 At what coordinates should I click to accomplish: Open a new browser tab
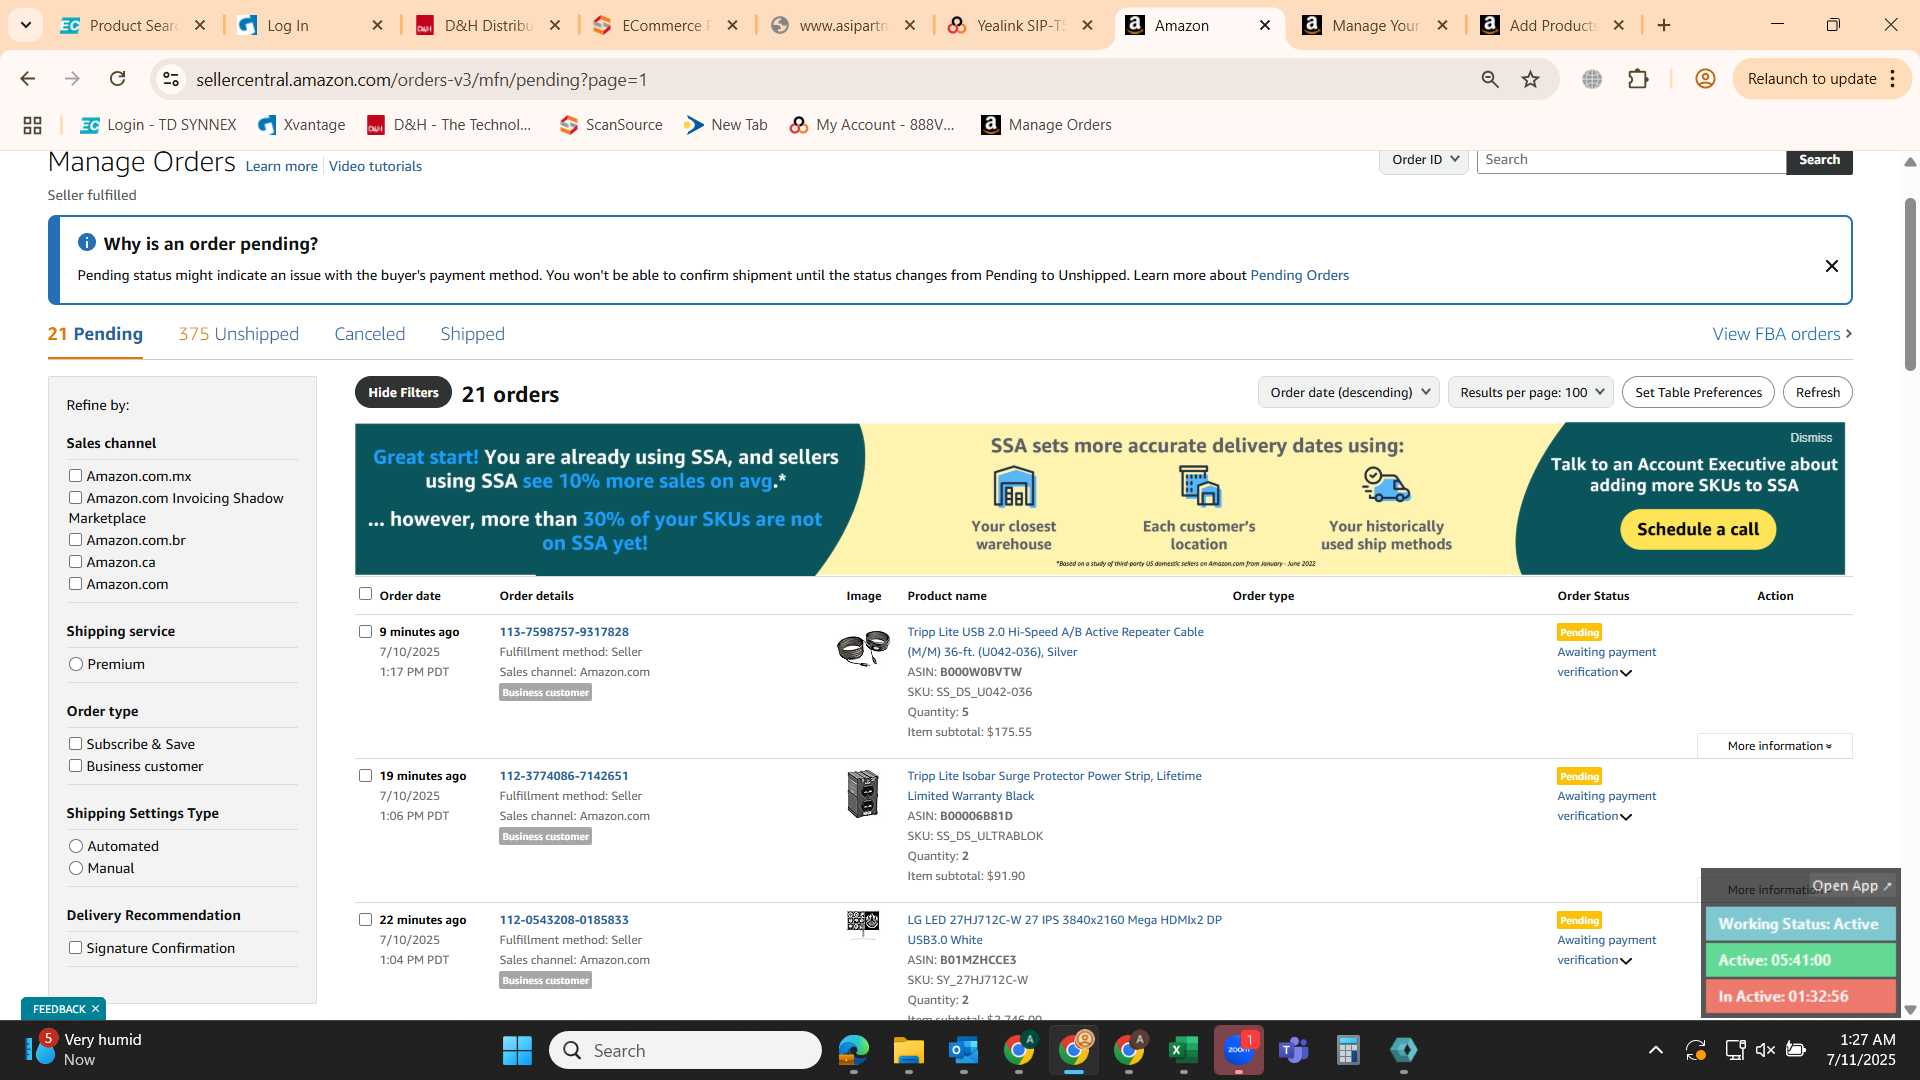click(x=1664, y=25)
